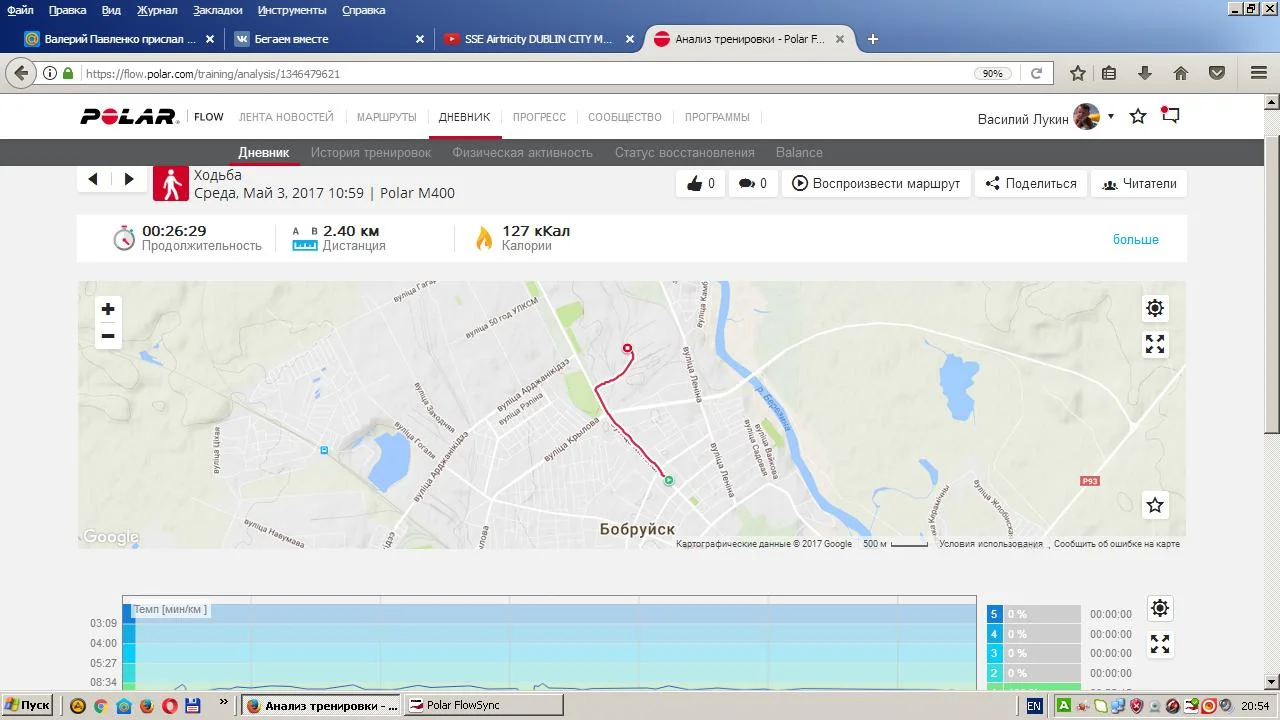Click the Поделиться share button
The width and height of the screenshot is (1280, 720).
1031,184
